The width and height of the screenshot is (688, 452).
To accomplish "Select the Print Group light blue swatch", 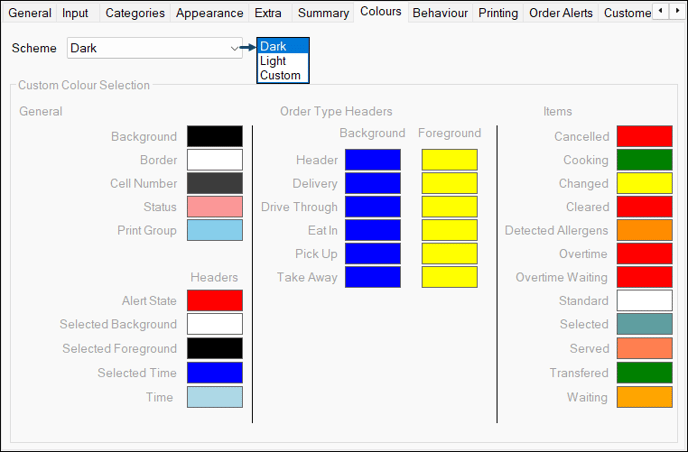I will click(215, 231).
